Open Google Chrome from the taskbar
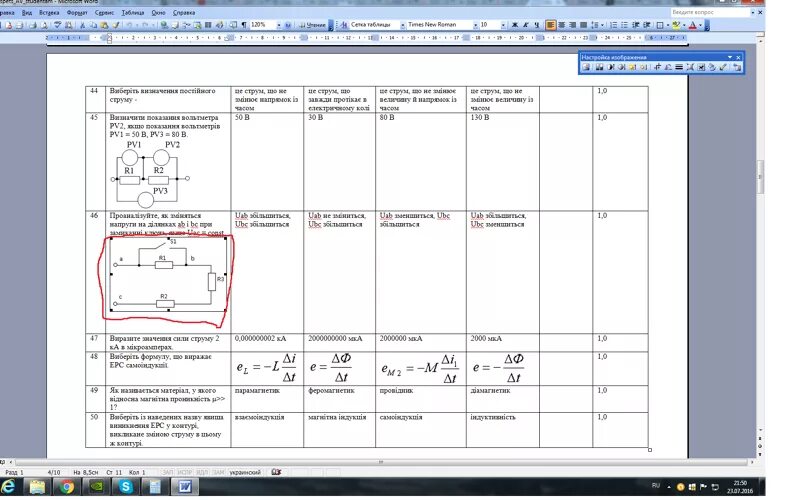The image size is (800, 500). 66,487
